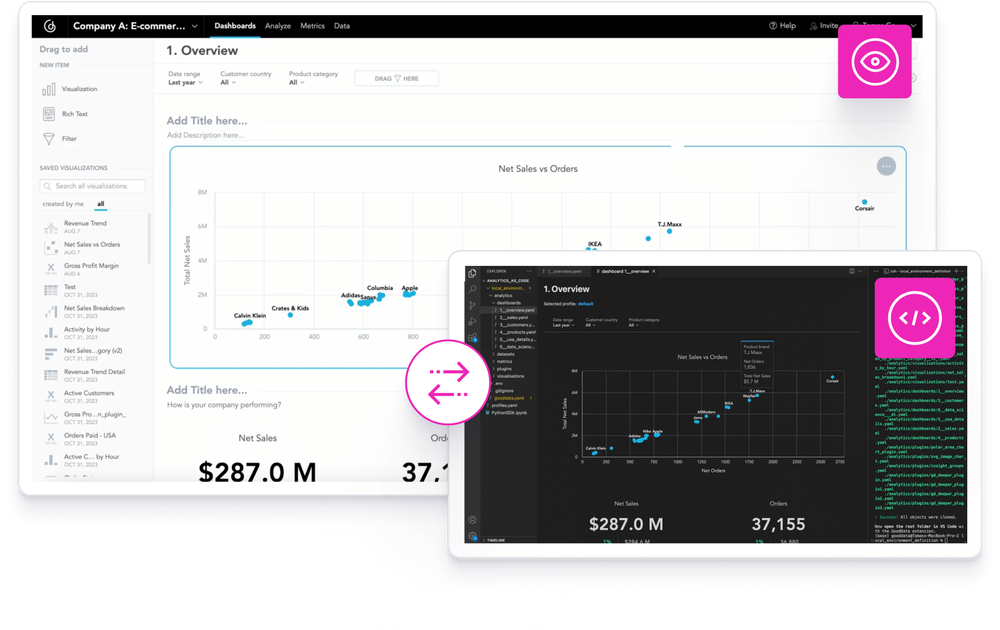1000x630 pixels.
Task: Click the DRAG HERE filter drop zone
Action: pyautogui.click(x=397, y=78)
